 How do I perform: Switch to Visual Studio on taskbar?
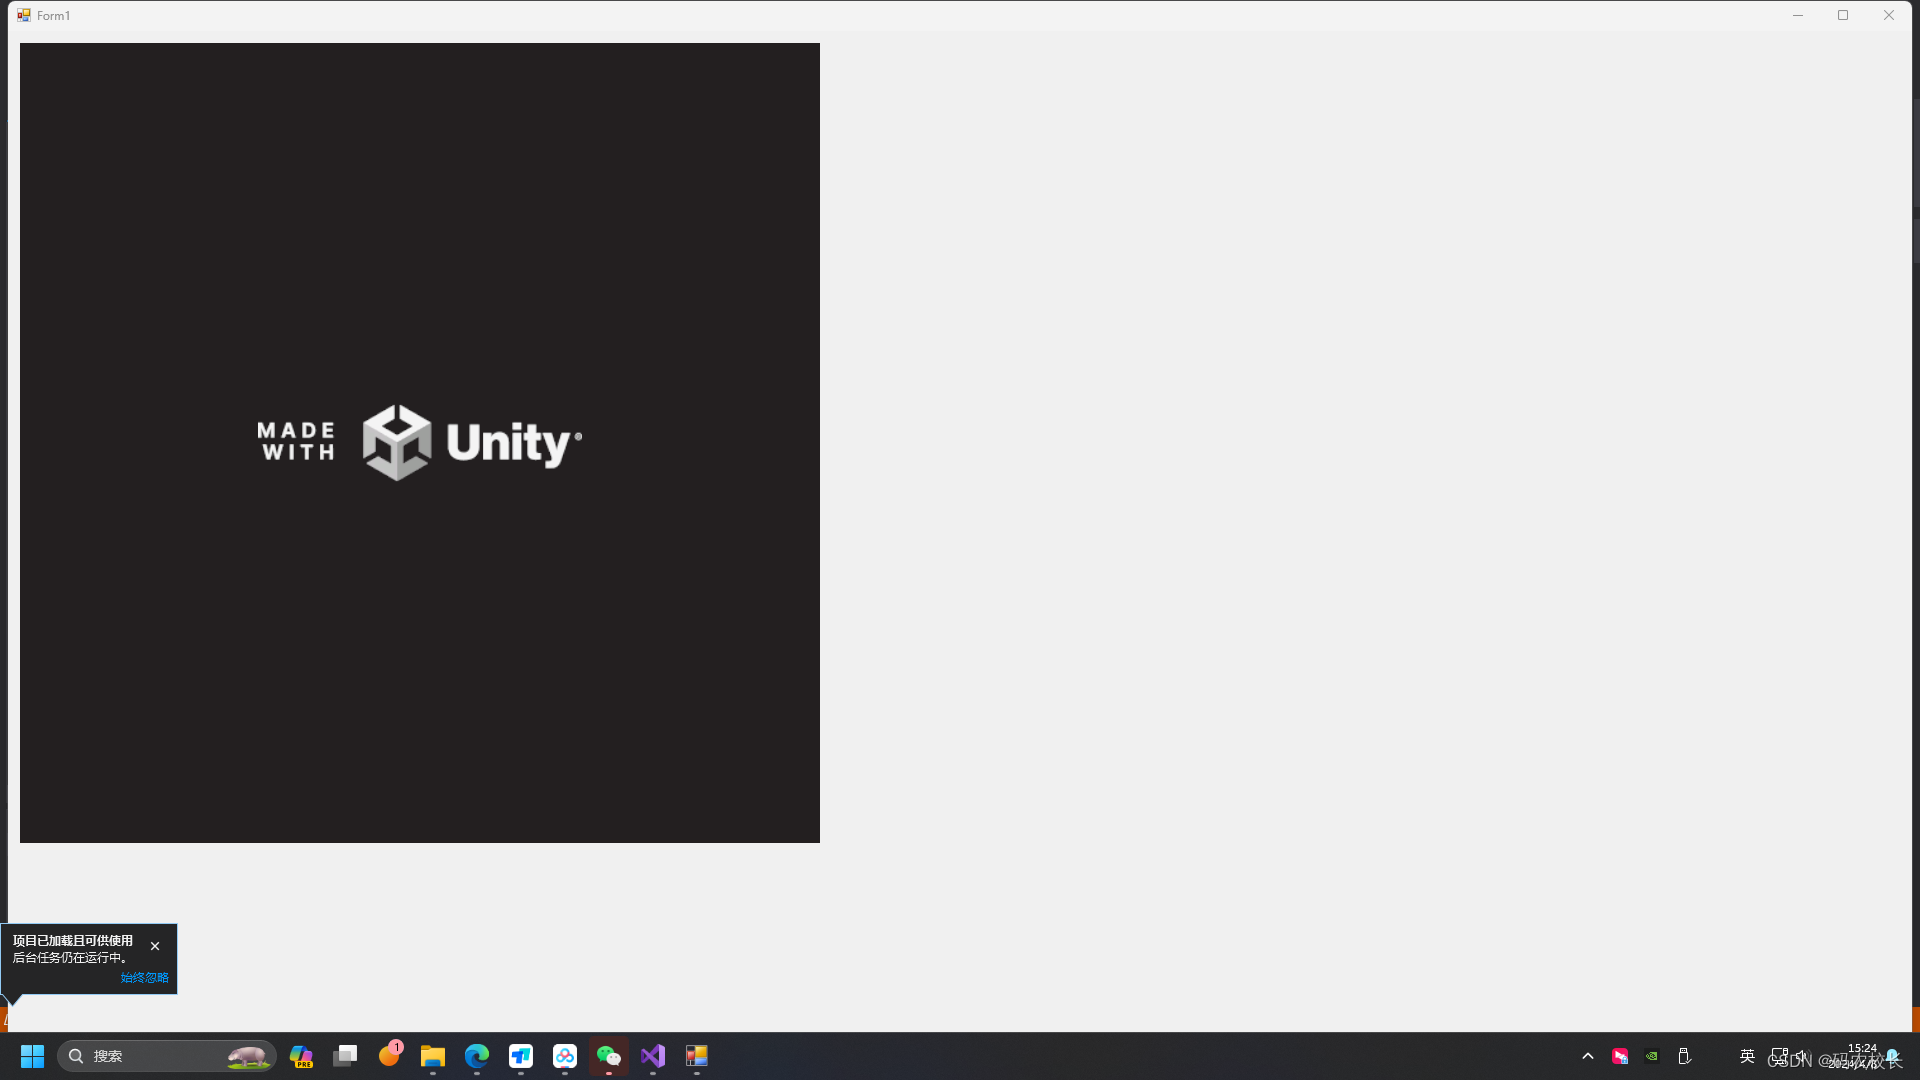coord(653,1056)
